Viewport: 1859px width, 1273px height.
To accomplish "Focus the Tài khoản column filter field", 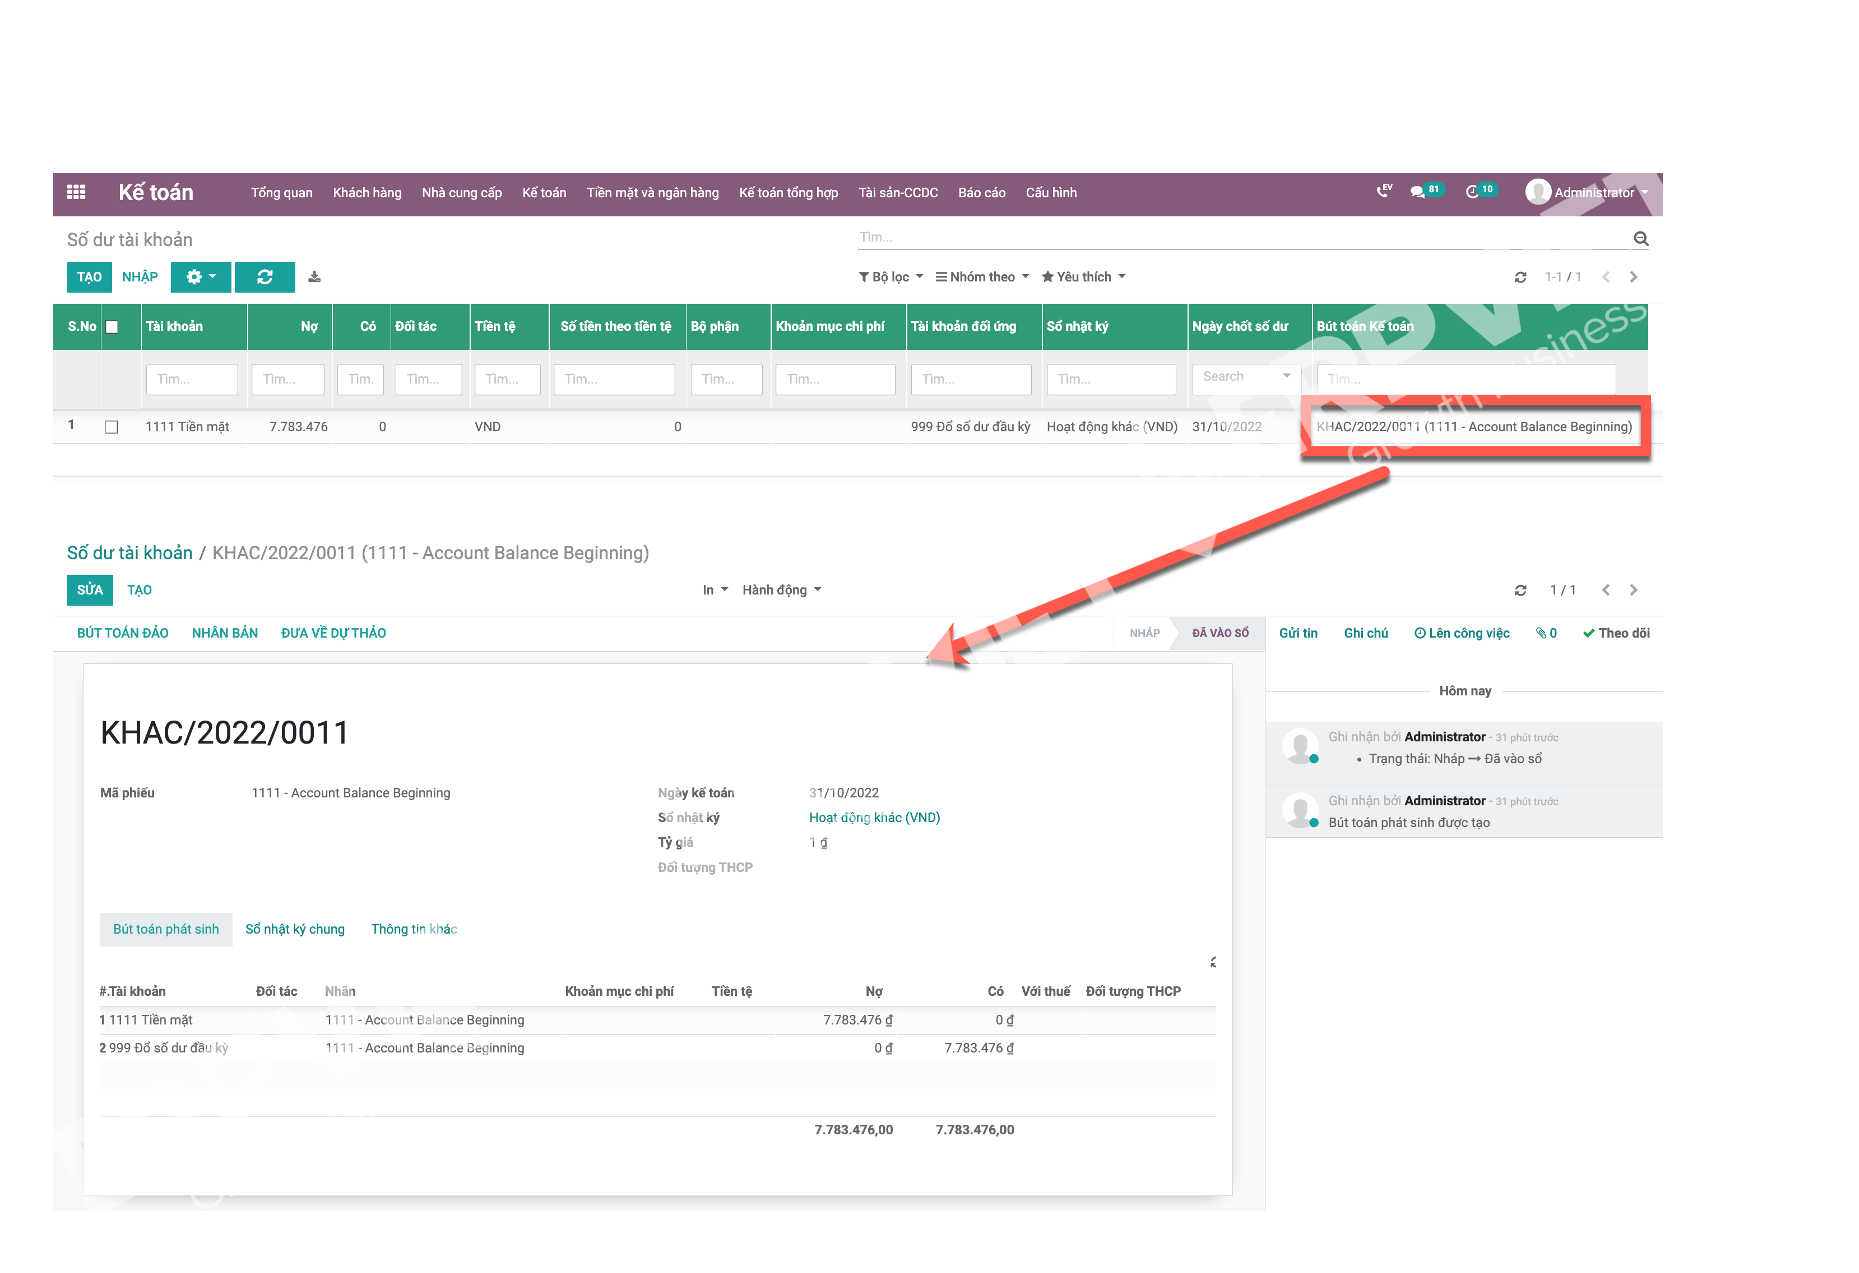I will click(x=192, y=379).
